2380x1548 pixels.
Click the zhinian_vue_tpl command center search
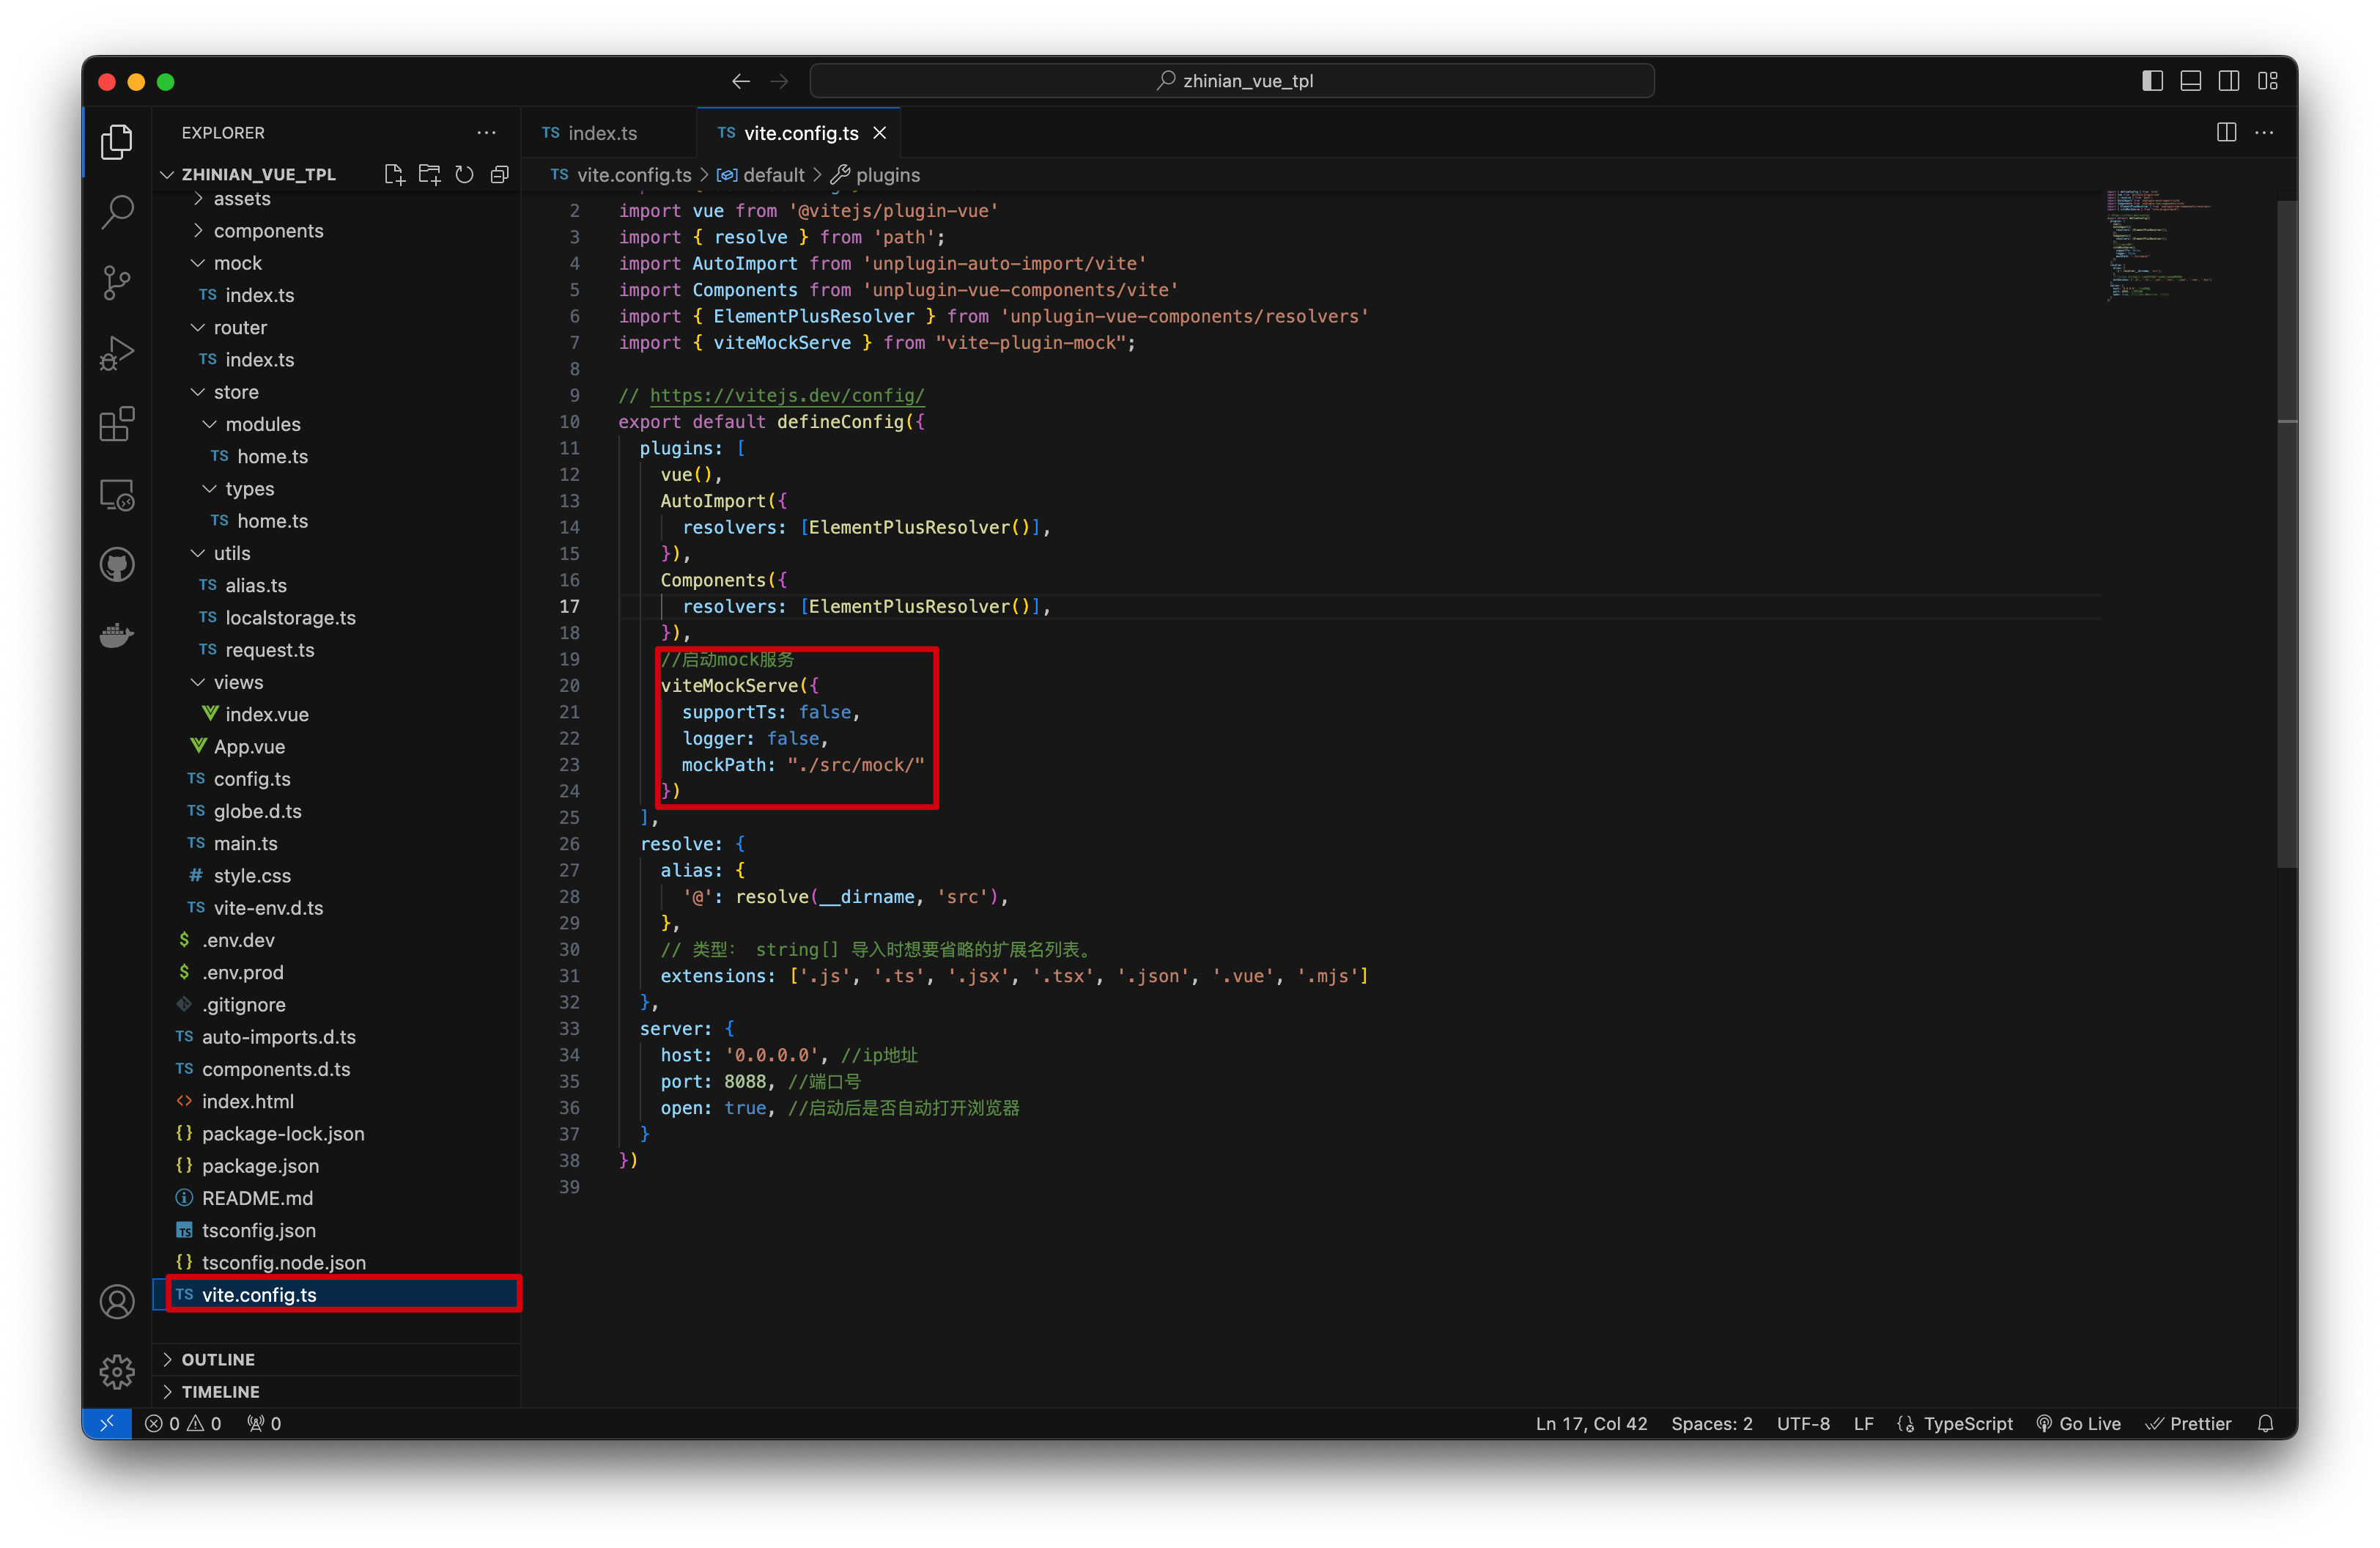pyautogui.click(x=1232, y=81)
